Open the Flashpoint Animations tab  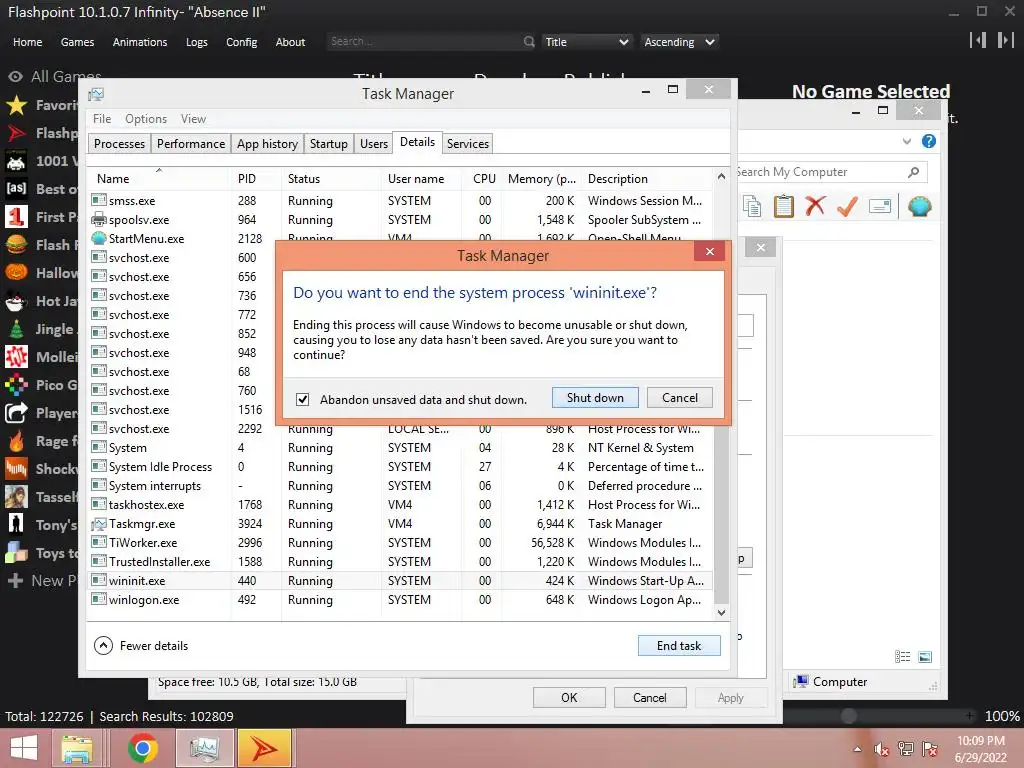[140, 42]
